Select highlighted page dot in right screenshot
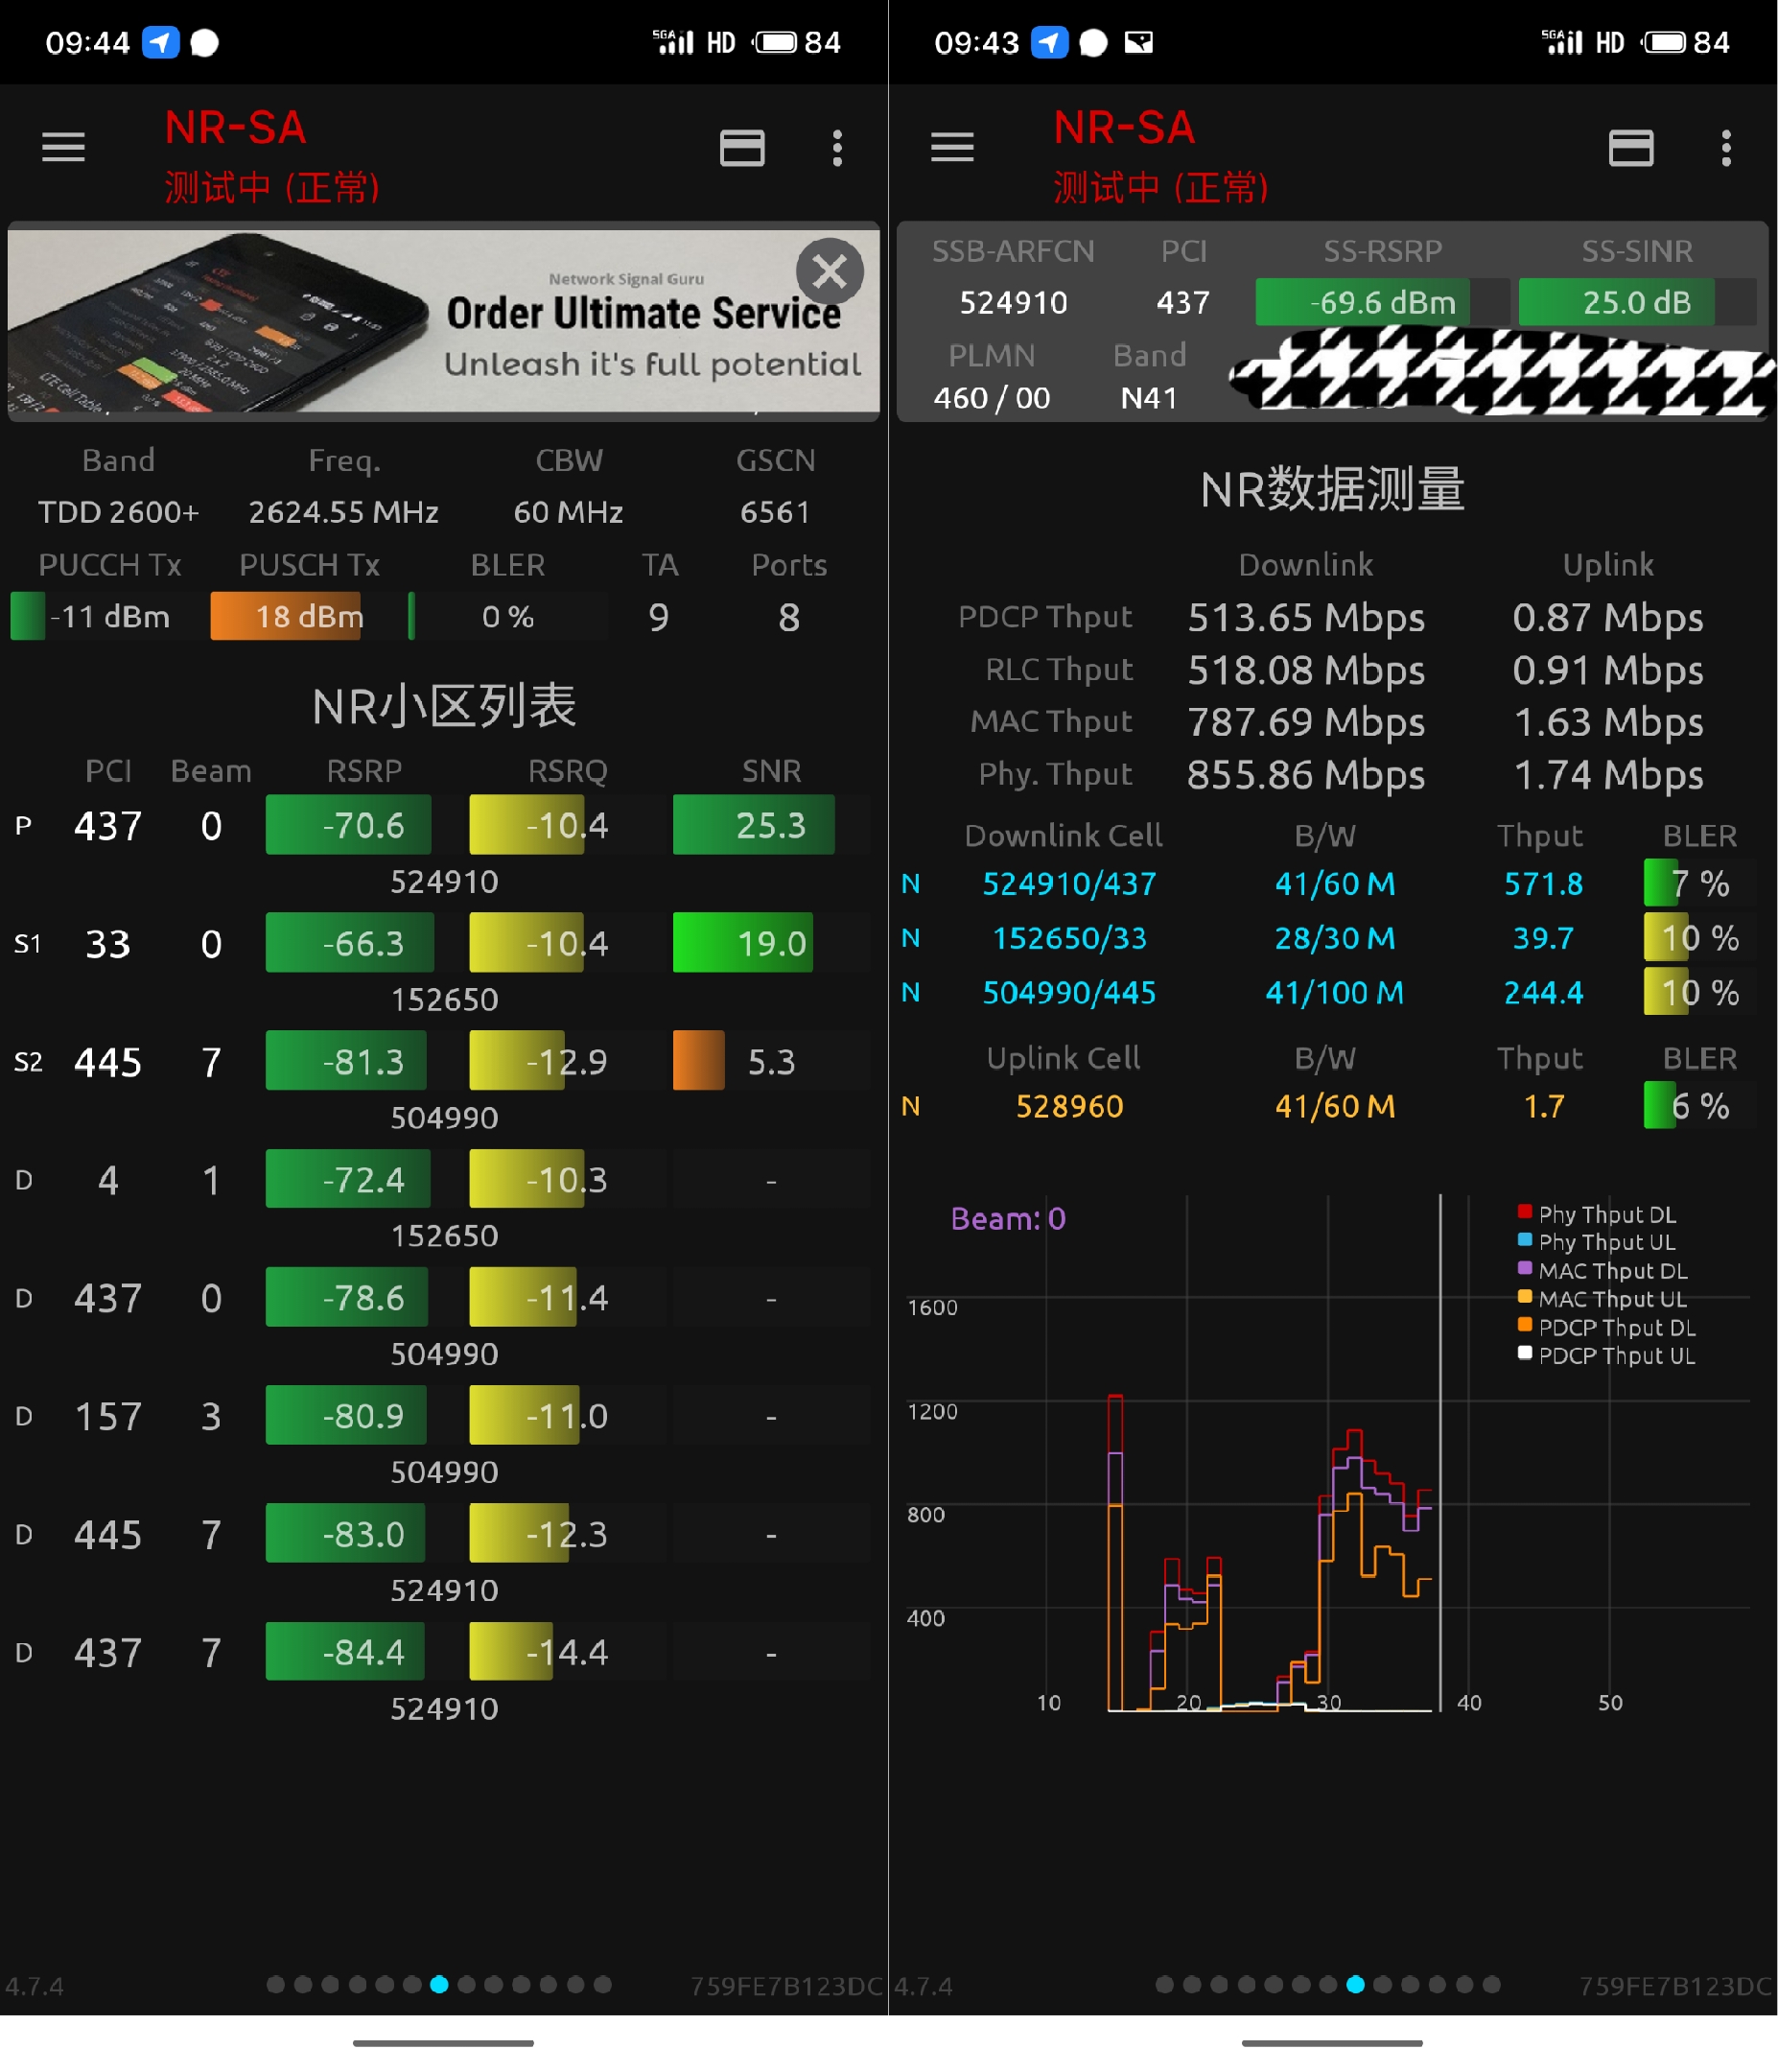 point(1355,1985)
